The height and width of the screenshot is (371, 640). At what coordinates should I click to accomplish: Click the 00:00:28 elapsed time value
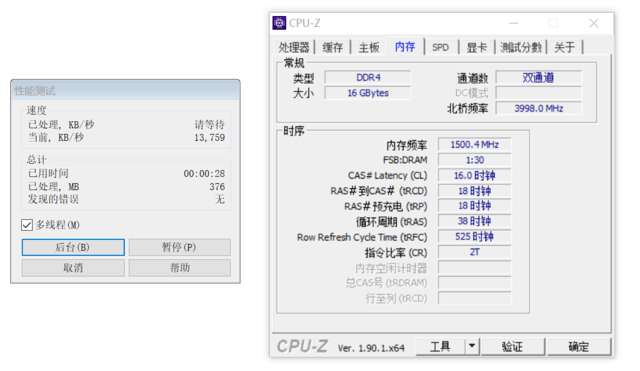pos(204,174)
